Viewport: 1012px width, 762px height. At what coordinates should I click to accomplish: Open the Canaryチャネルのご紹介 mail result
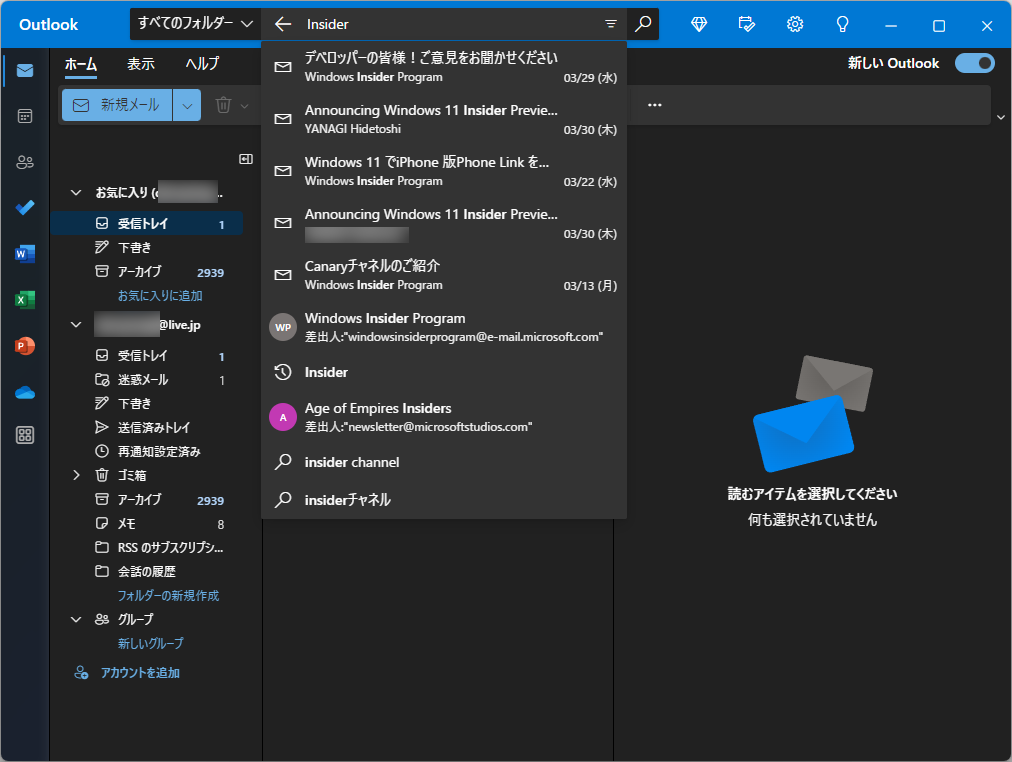[x=444, y=275]
